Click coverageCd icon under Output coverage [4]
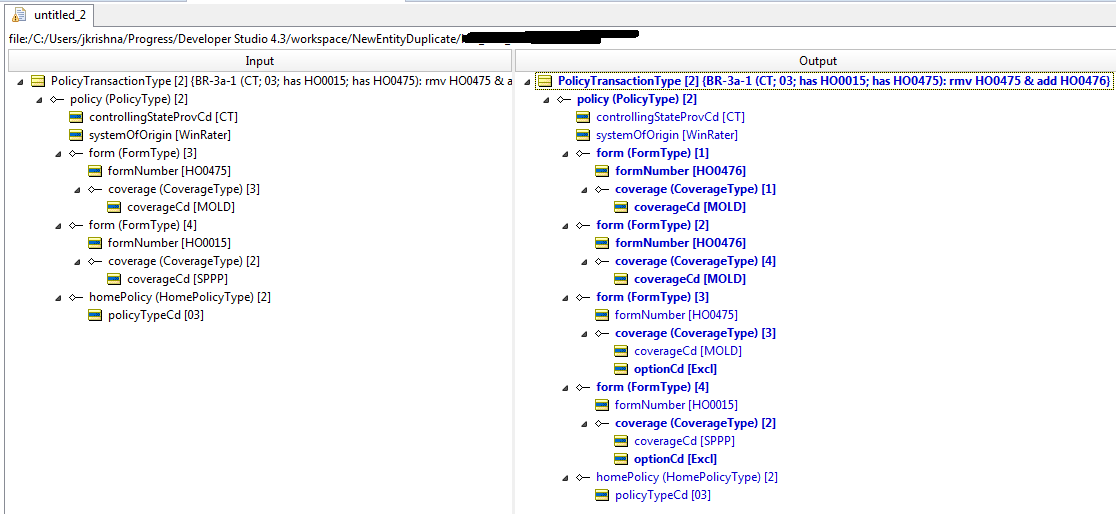The image size is (1116, 514). 621,279
